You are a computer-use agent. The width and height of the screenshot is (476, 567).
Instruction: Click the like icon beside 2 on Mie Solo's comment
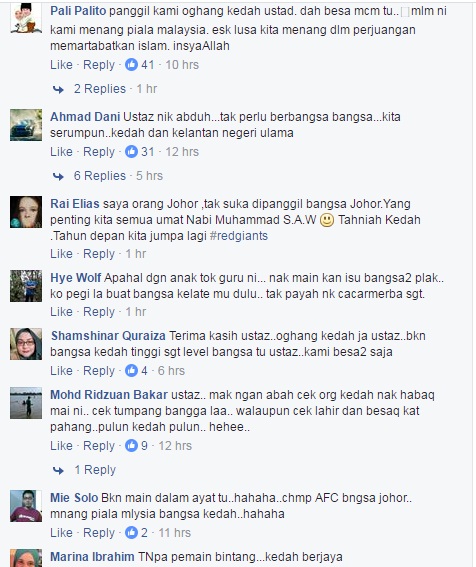131,533
